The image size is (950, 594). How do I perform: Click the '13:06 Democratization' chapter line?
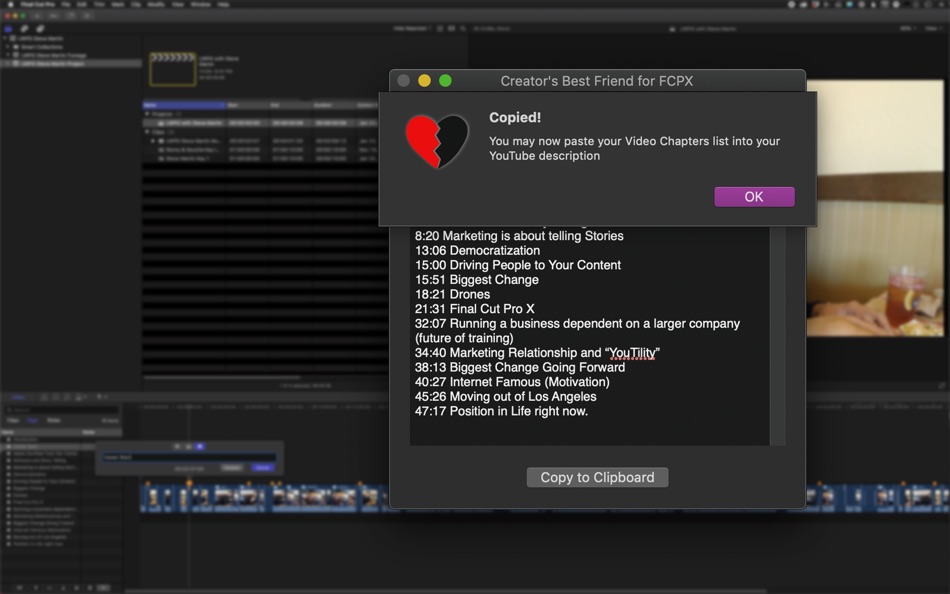tap(477, 250)
